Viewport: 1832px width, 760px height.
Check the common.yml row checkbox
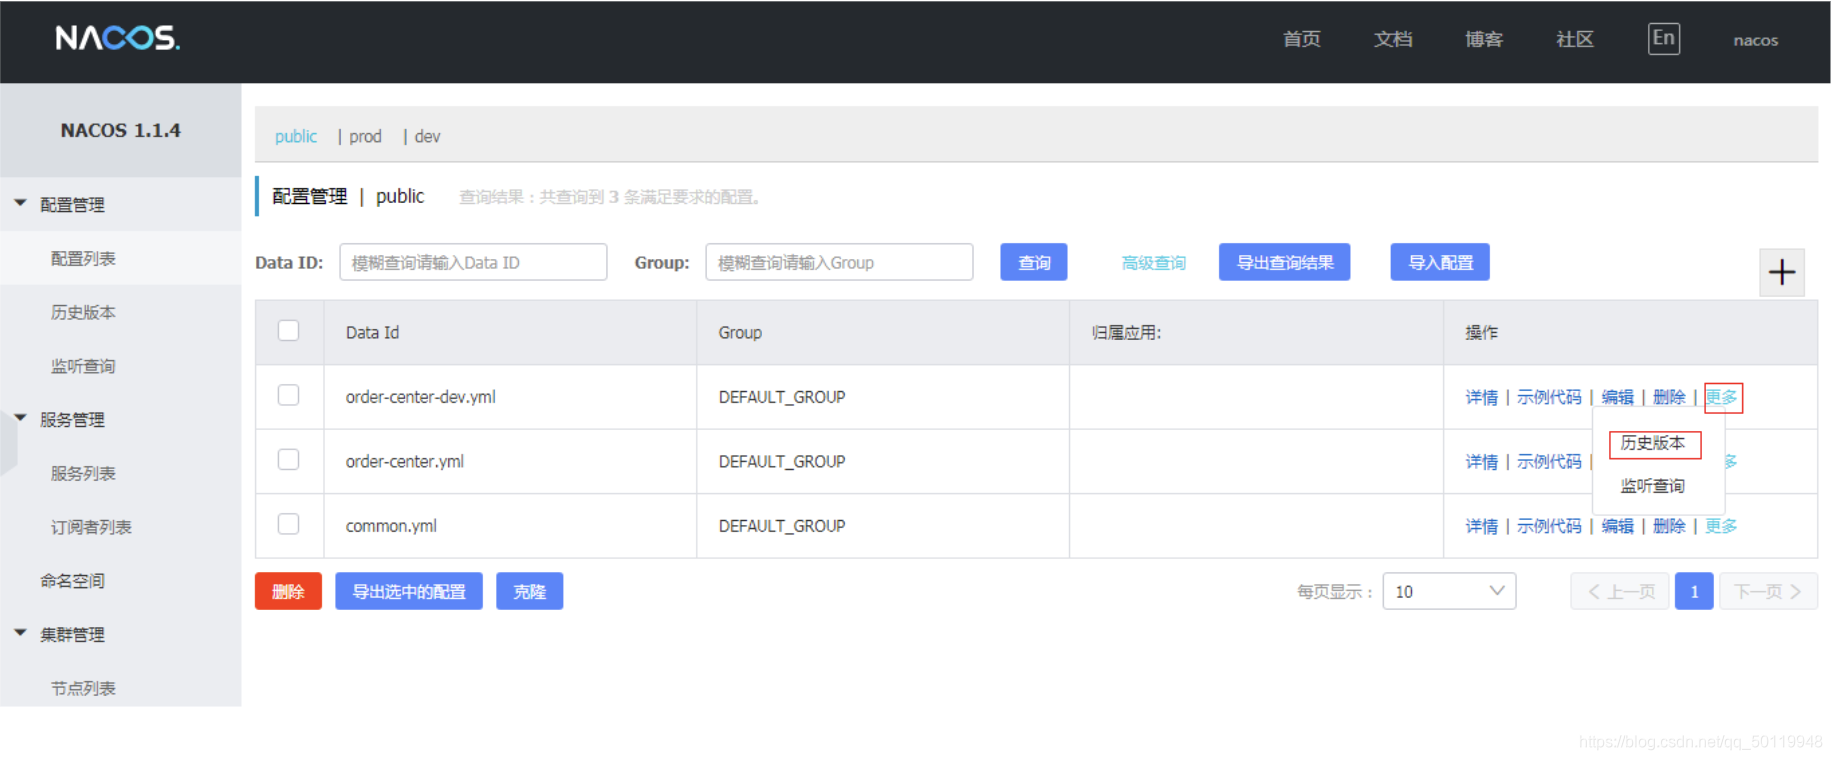pyautogui.click(x=289, y=524)
